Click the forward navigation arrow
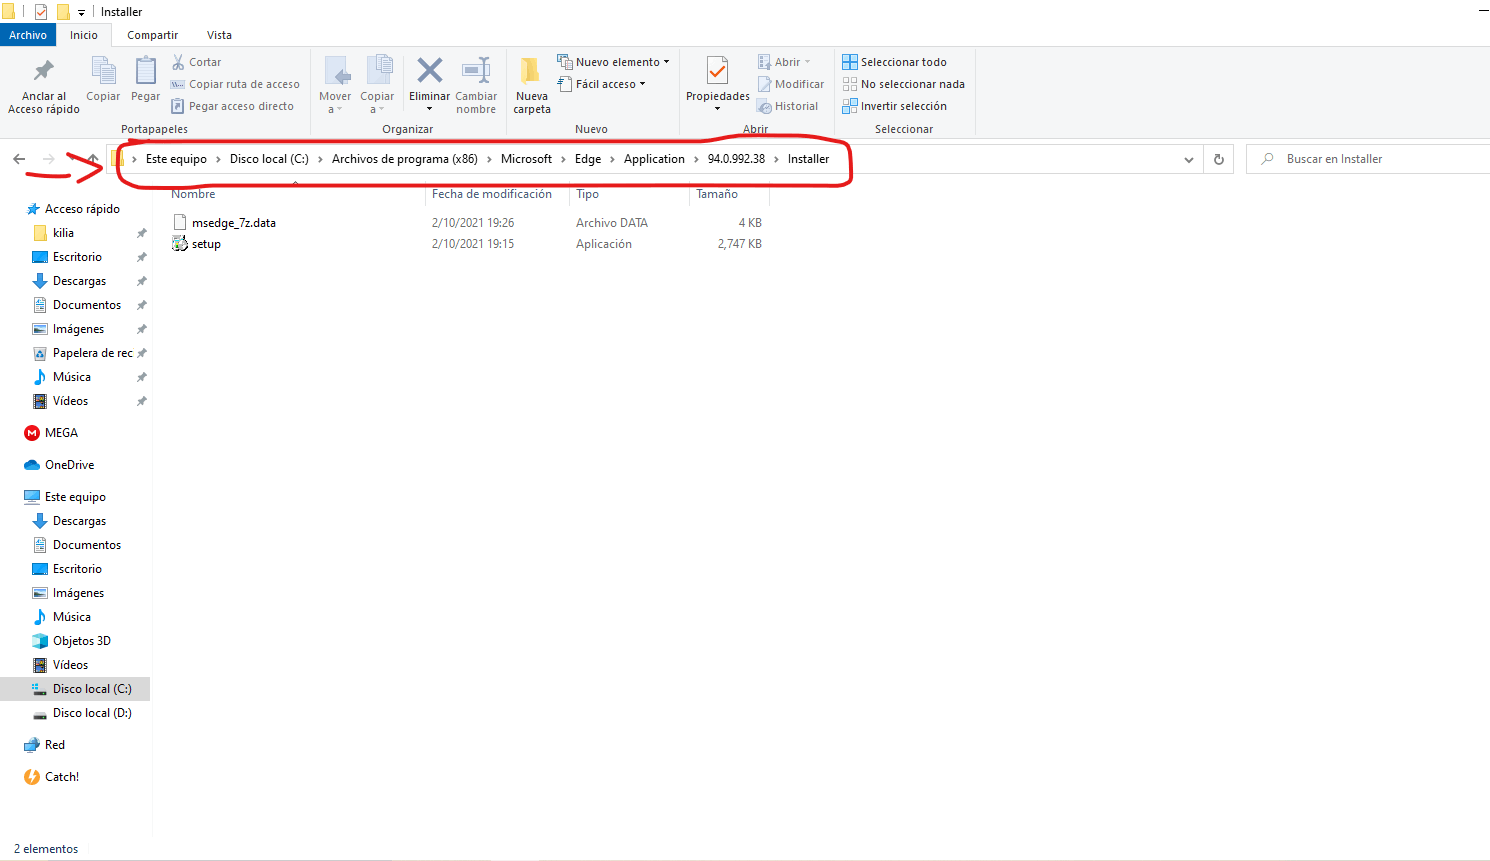1490x861 pixels. [48, 159]
